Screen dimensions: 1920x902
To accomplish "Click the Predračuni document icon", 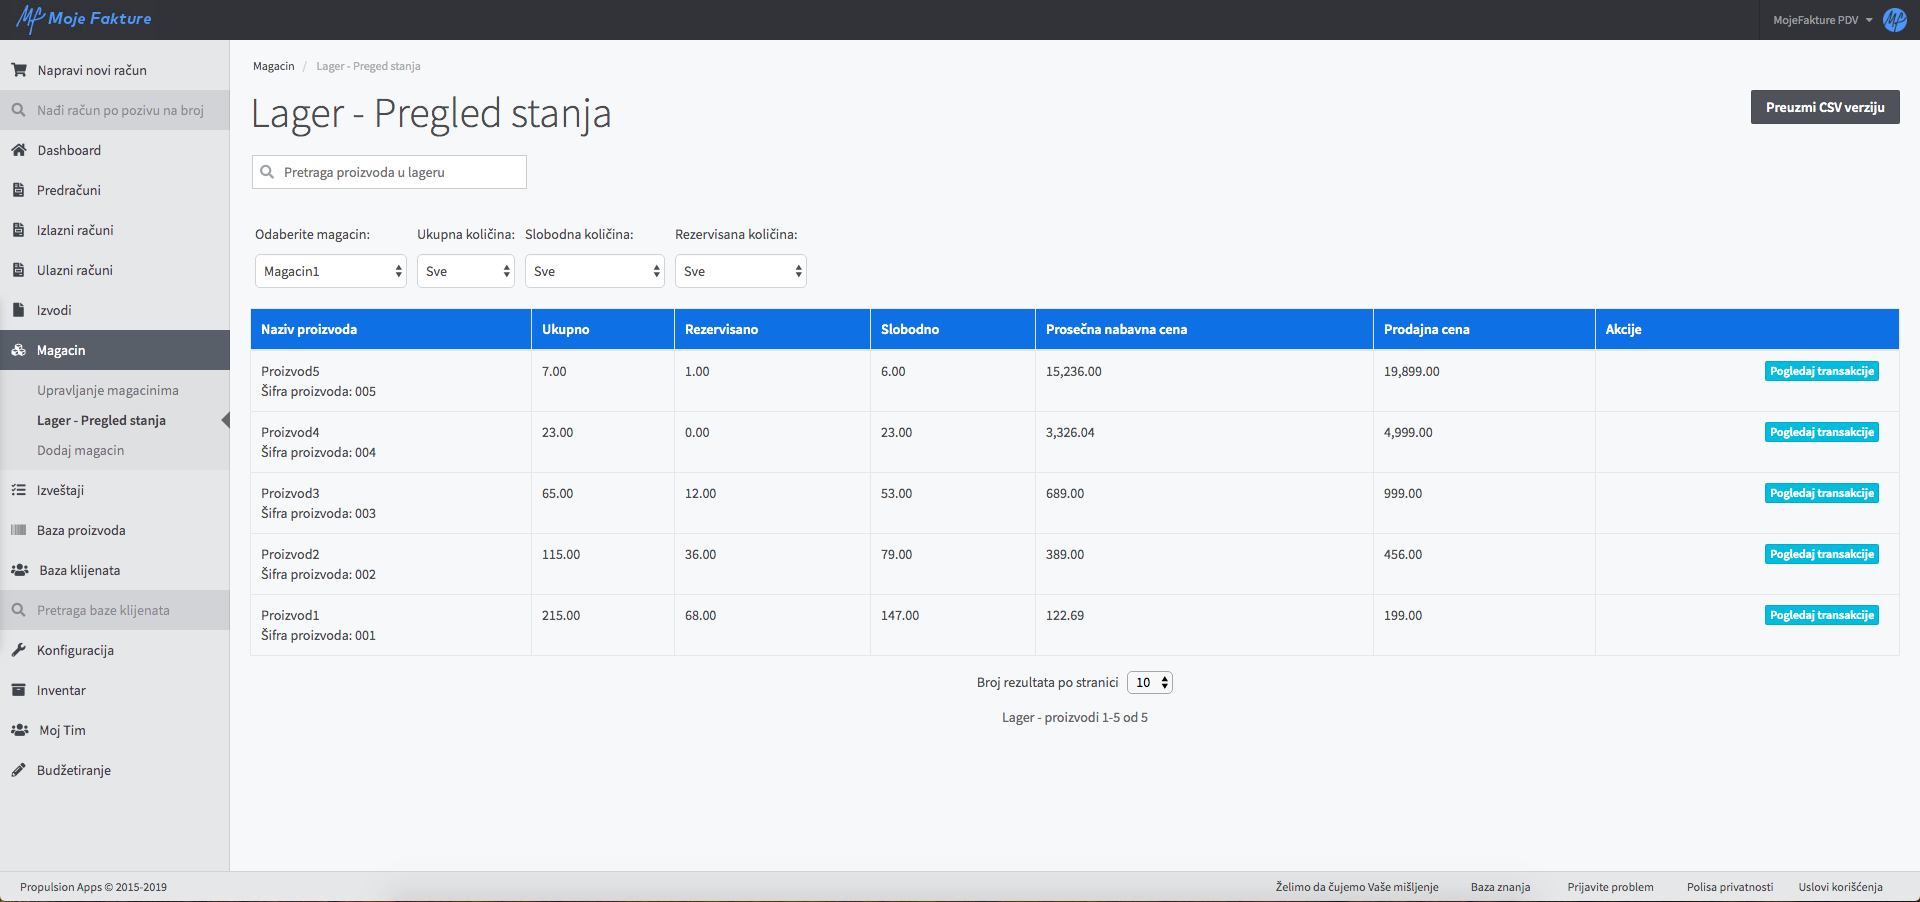I will [18, 190].
